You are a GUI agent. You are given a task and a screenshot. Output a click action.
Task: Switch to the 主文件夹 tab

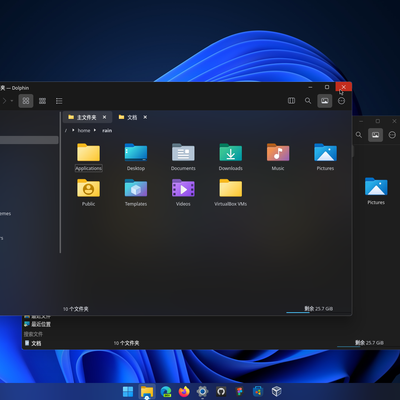coord(86,117)
